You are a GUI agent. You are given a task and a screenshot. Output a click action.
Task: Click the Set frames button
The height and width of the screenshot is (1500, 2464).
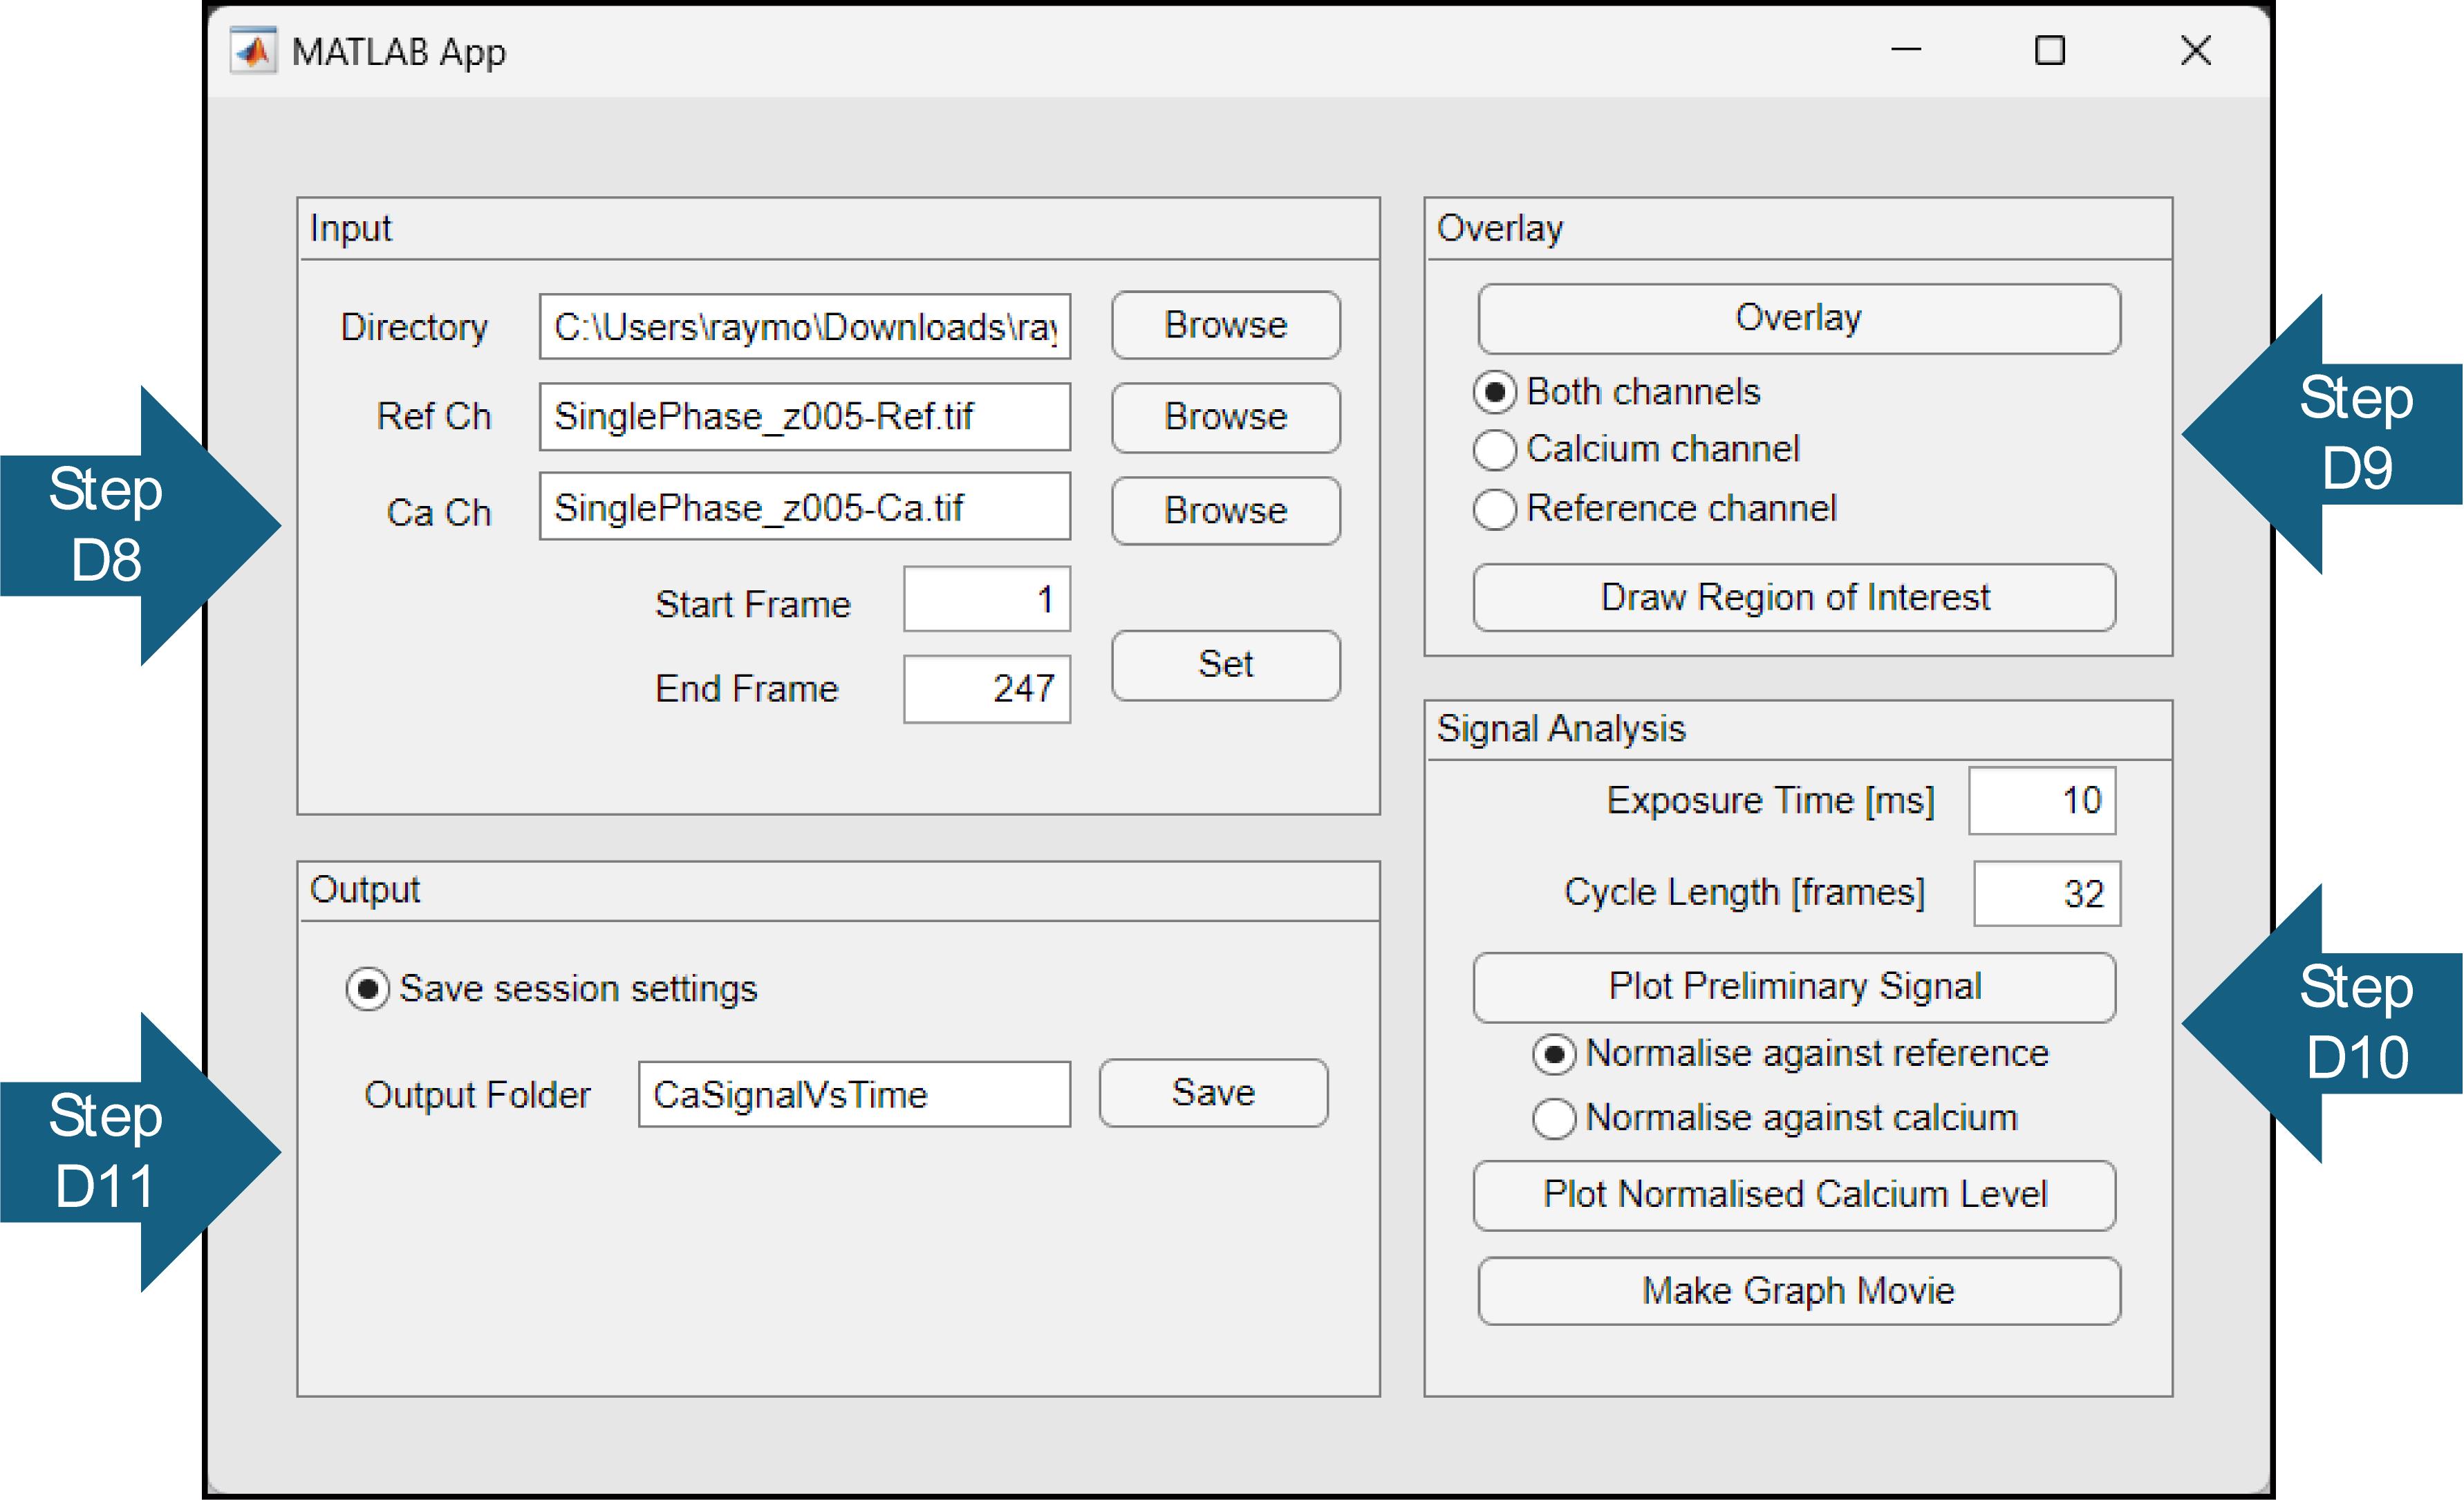point(1226,665)
